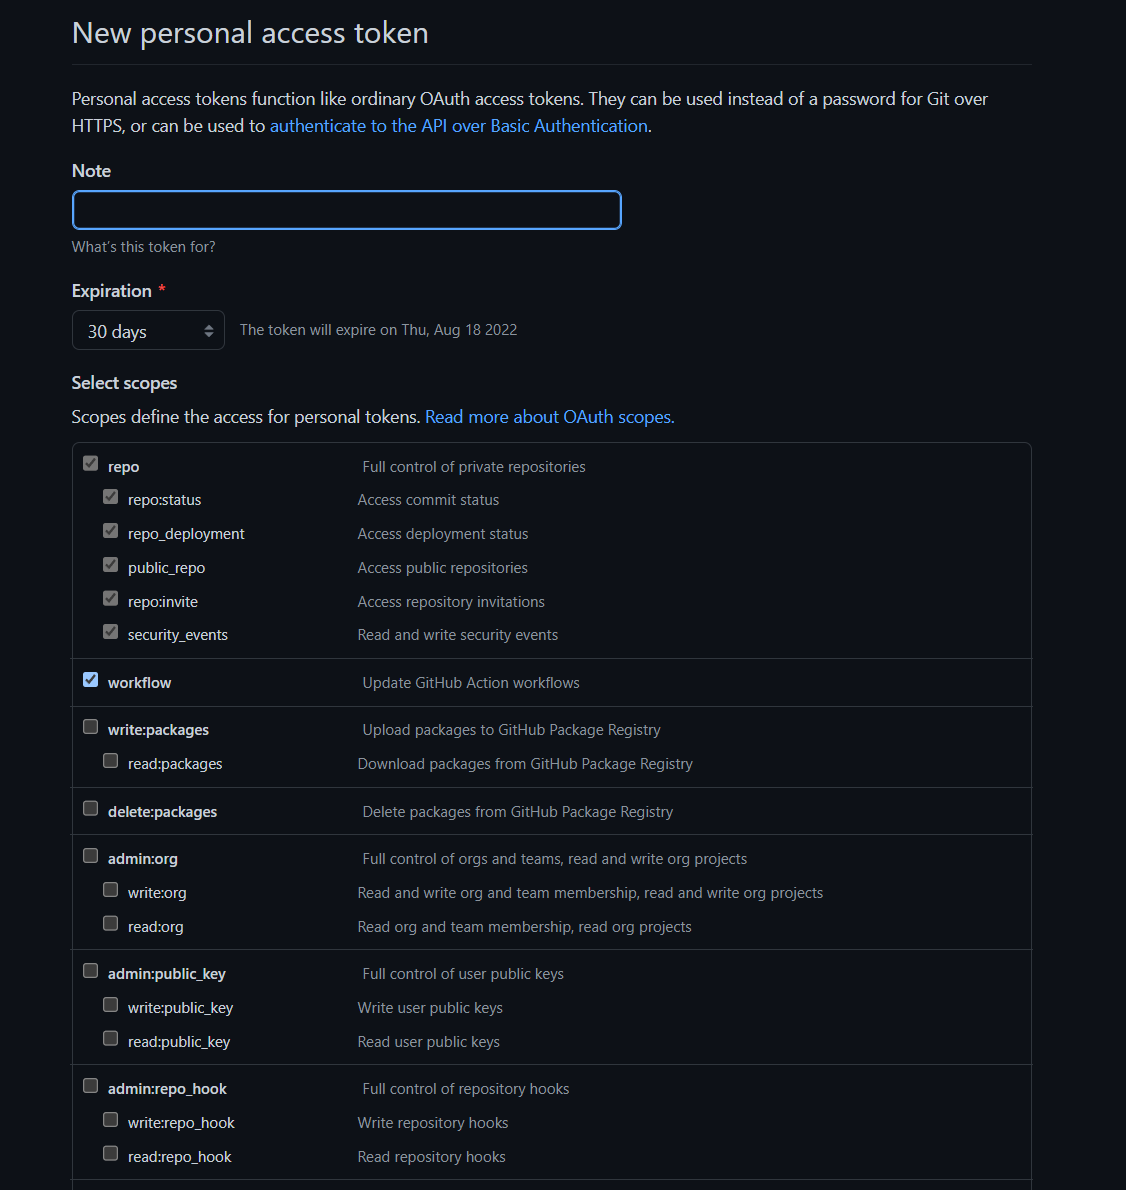The width and height of the screenshot is (1126, 1190).
Task: Click the security_events checkbox
Action: 111,631
